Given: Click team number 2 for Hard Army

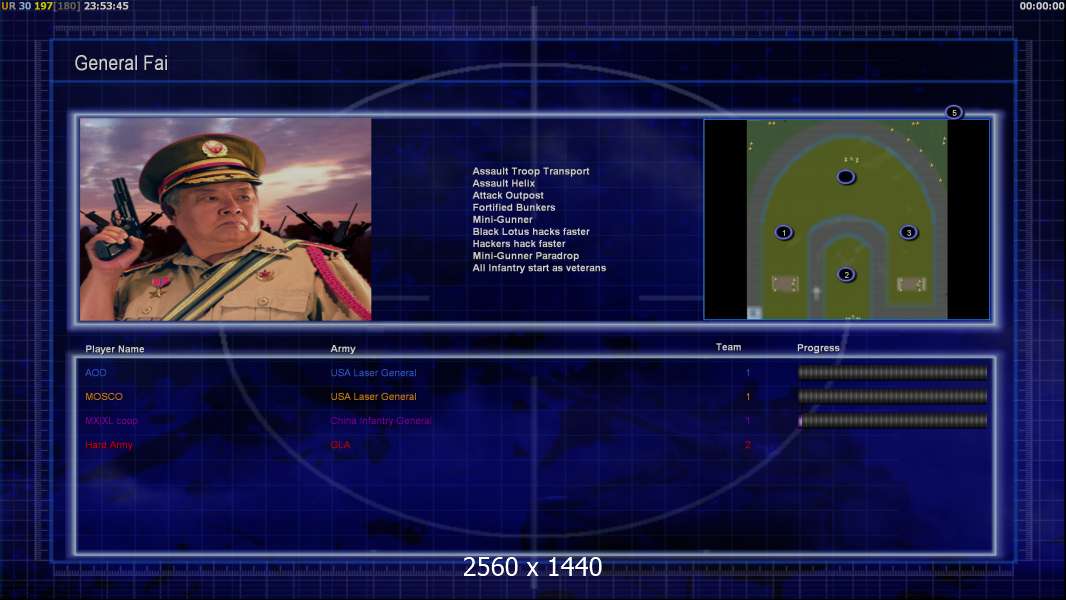Looking at the screenshot, I should 748,444.
